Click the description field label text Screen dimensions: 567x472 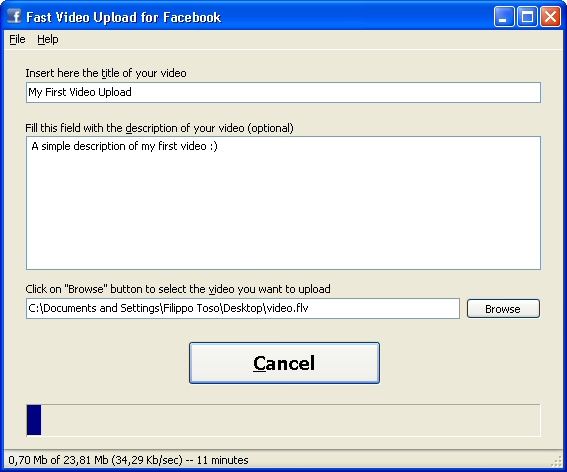tap(159, 128)
